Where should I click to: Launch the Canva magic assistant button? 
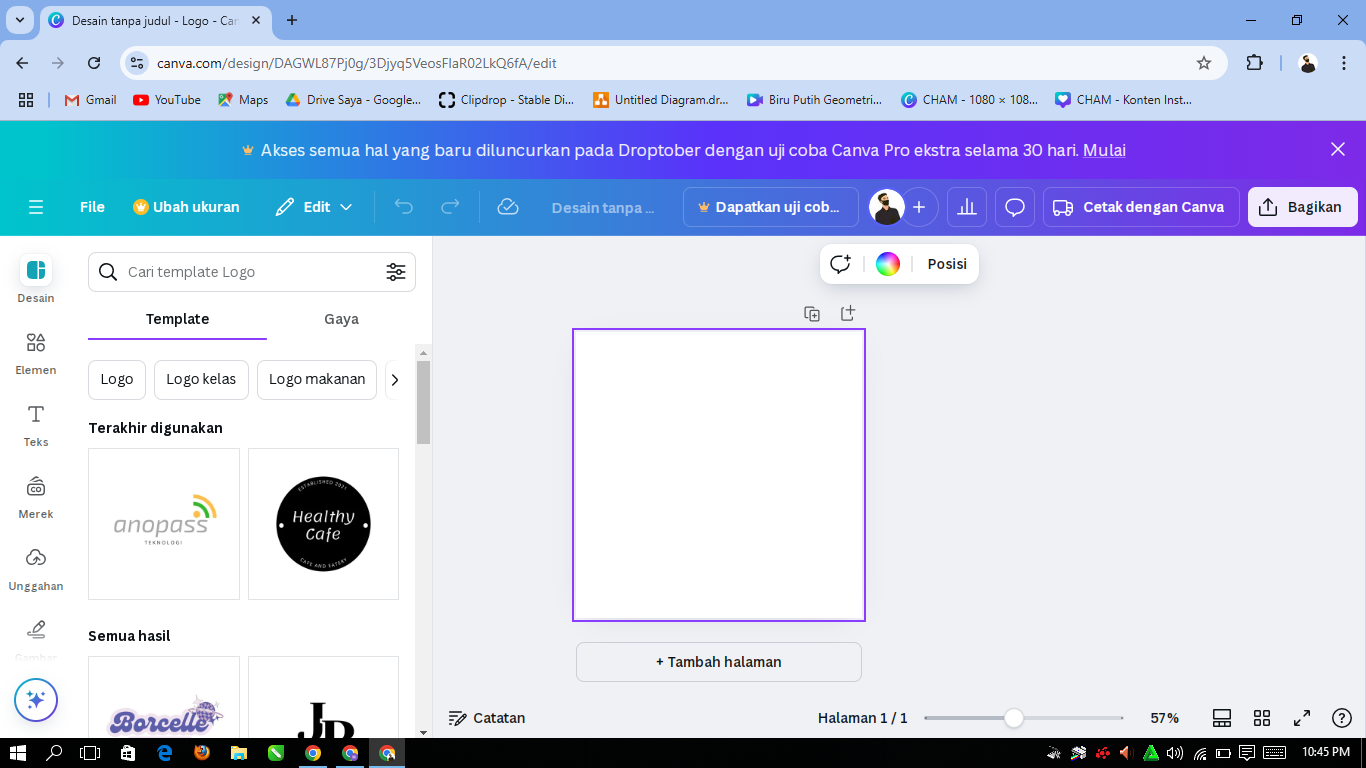[x=36, y=700]
